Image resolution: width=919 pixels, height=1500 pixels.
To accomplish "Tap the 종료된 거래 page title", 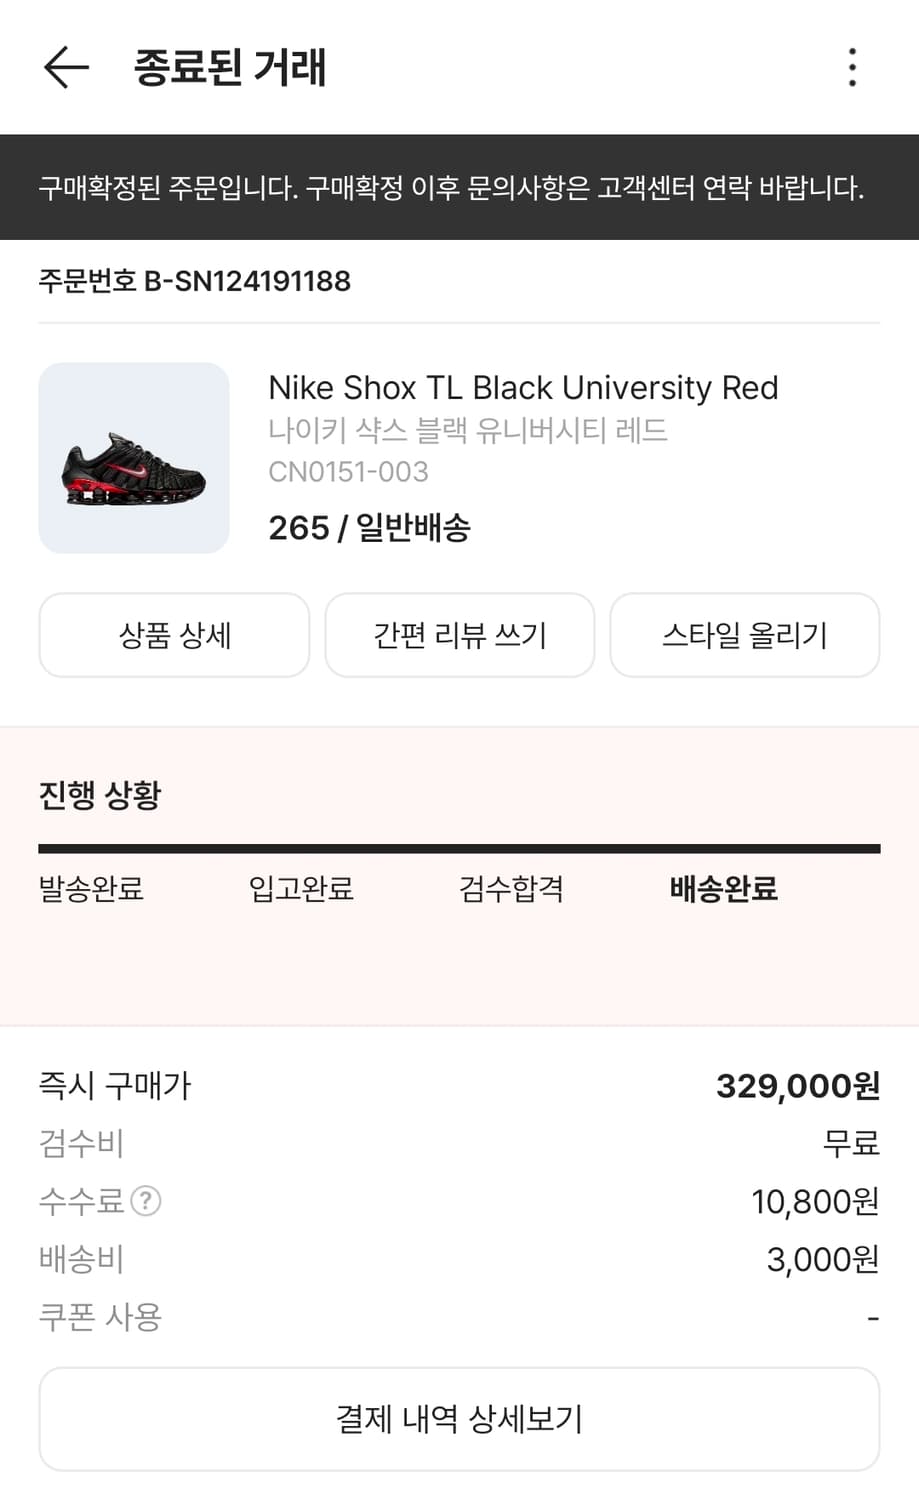I will [230, 67].
